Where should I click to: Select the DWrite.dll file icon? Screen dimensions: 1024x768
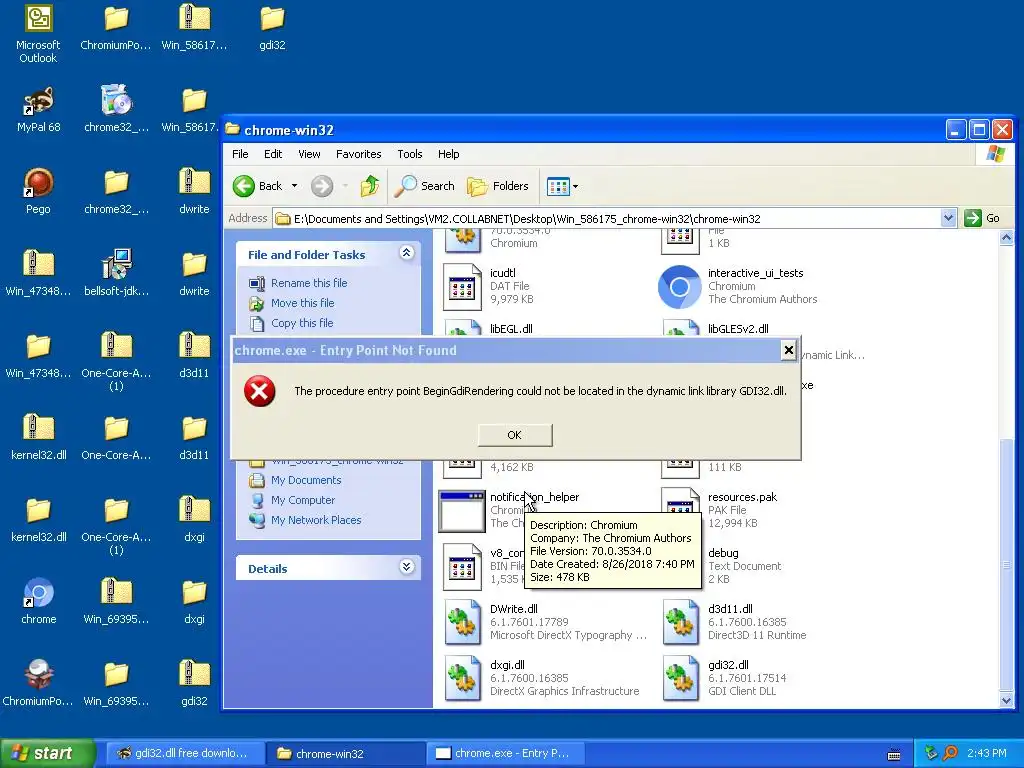462,622
